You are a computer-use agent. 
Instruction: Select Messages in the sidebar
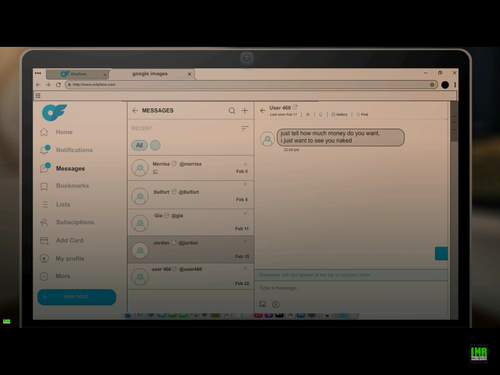(70, 169)
